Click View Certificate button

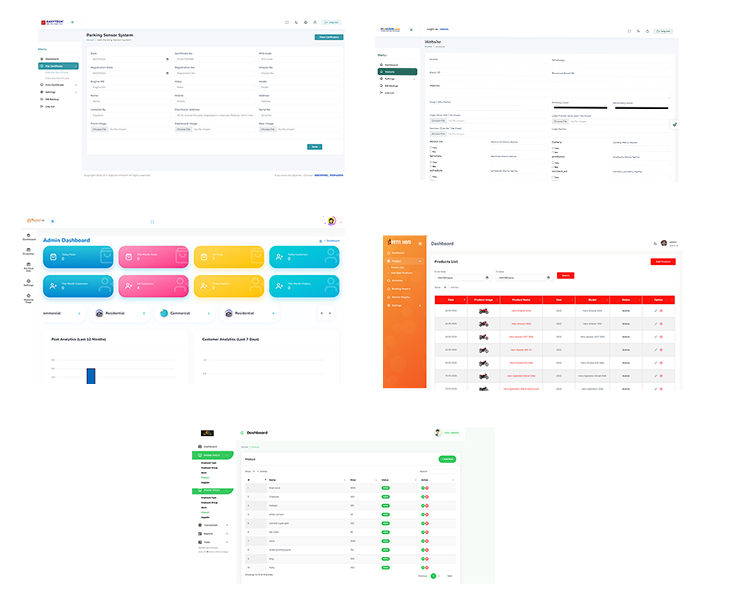[x=328, y=37]
